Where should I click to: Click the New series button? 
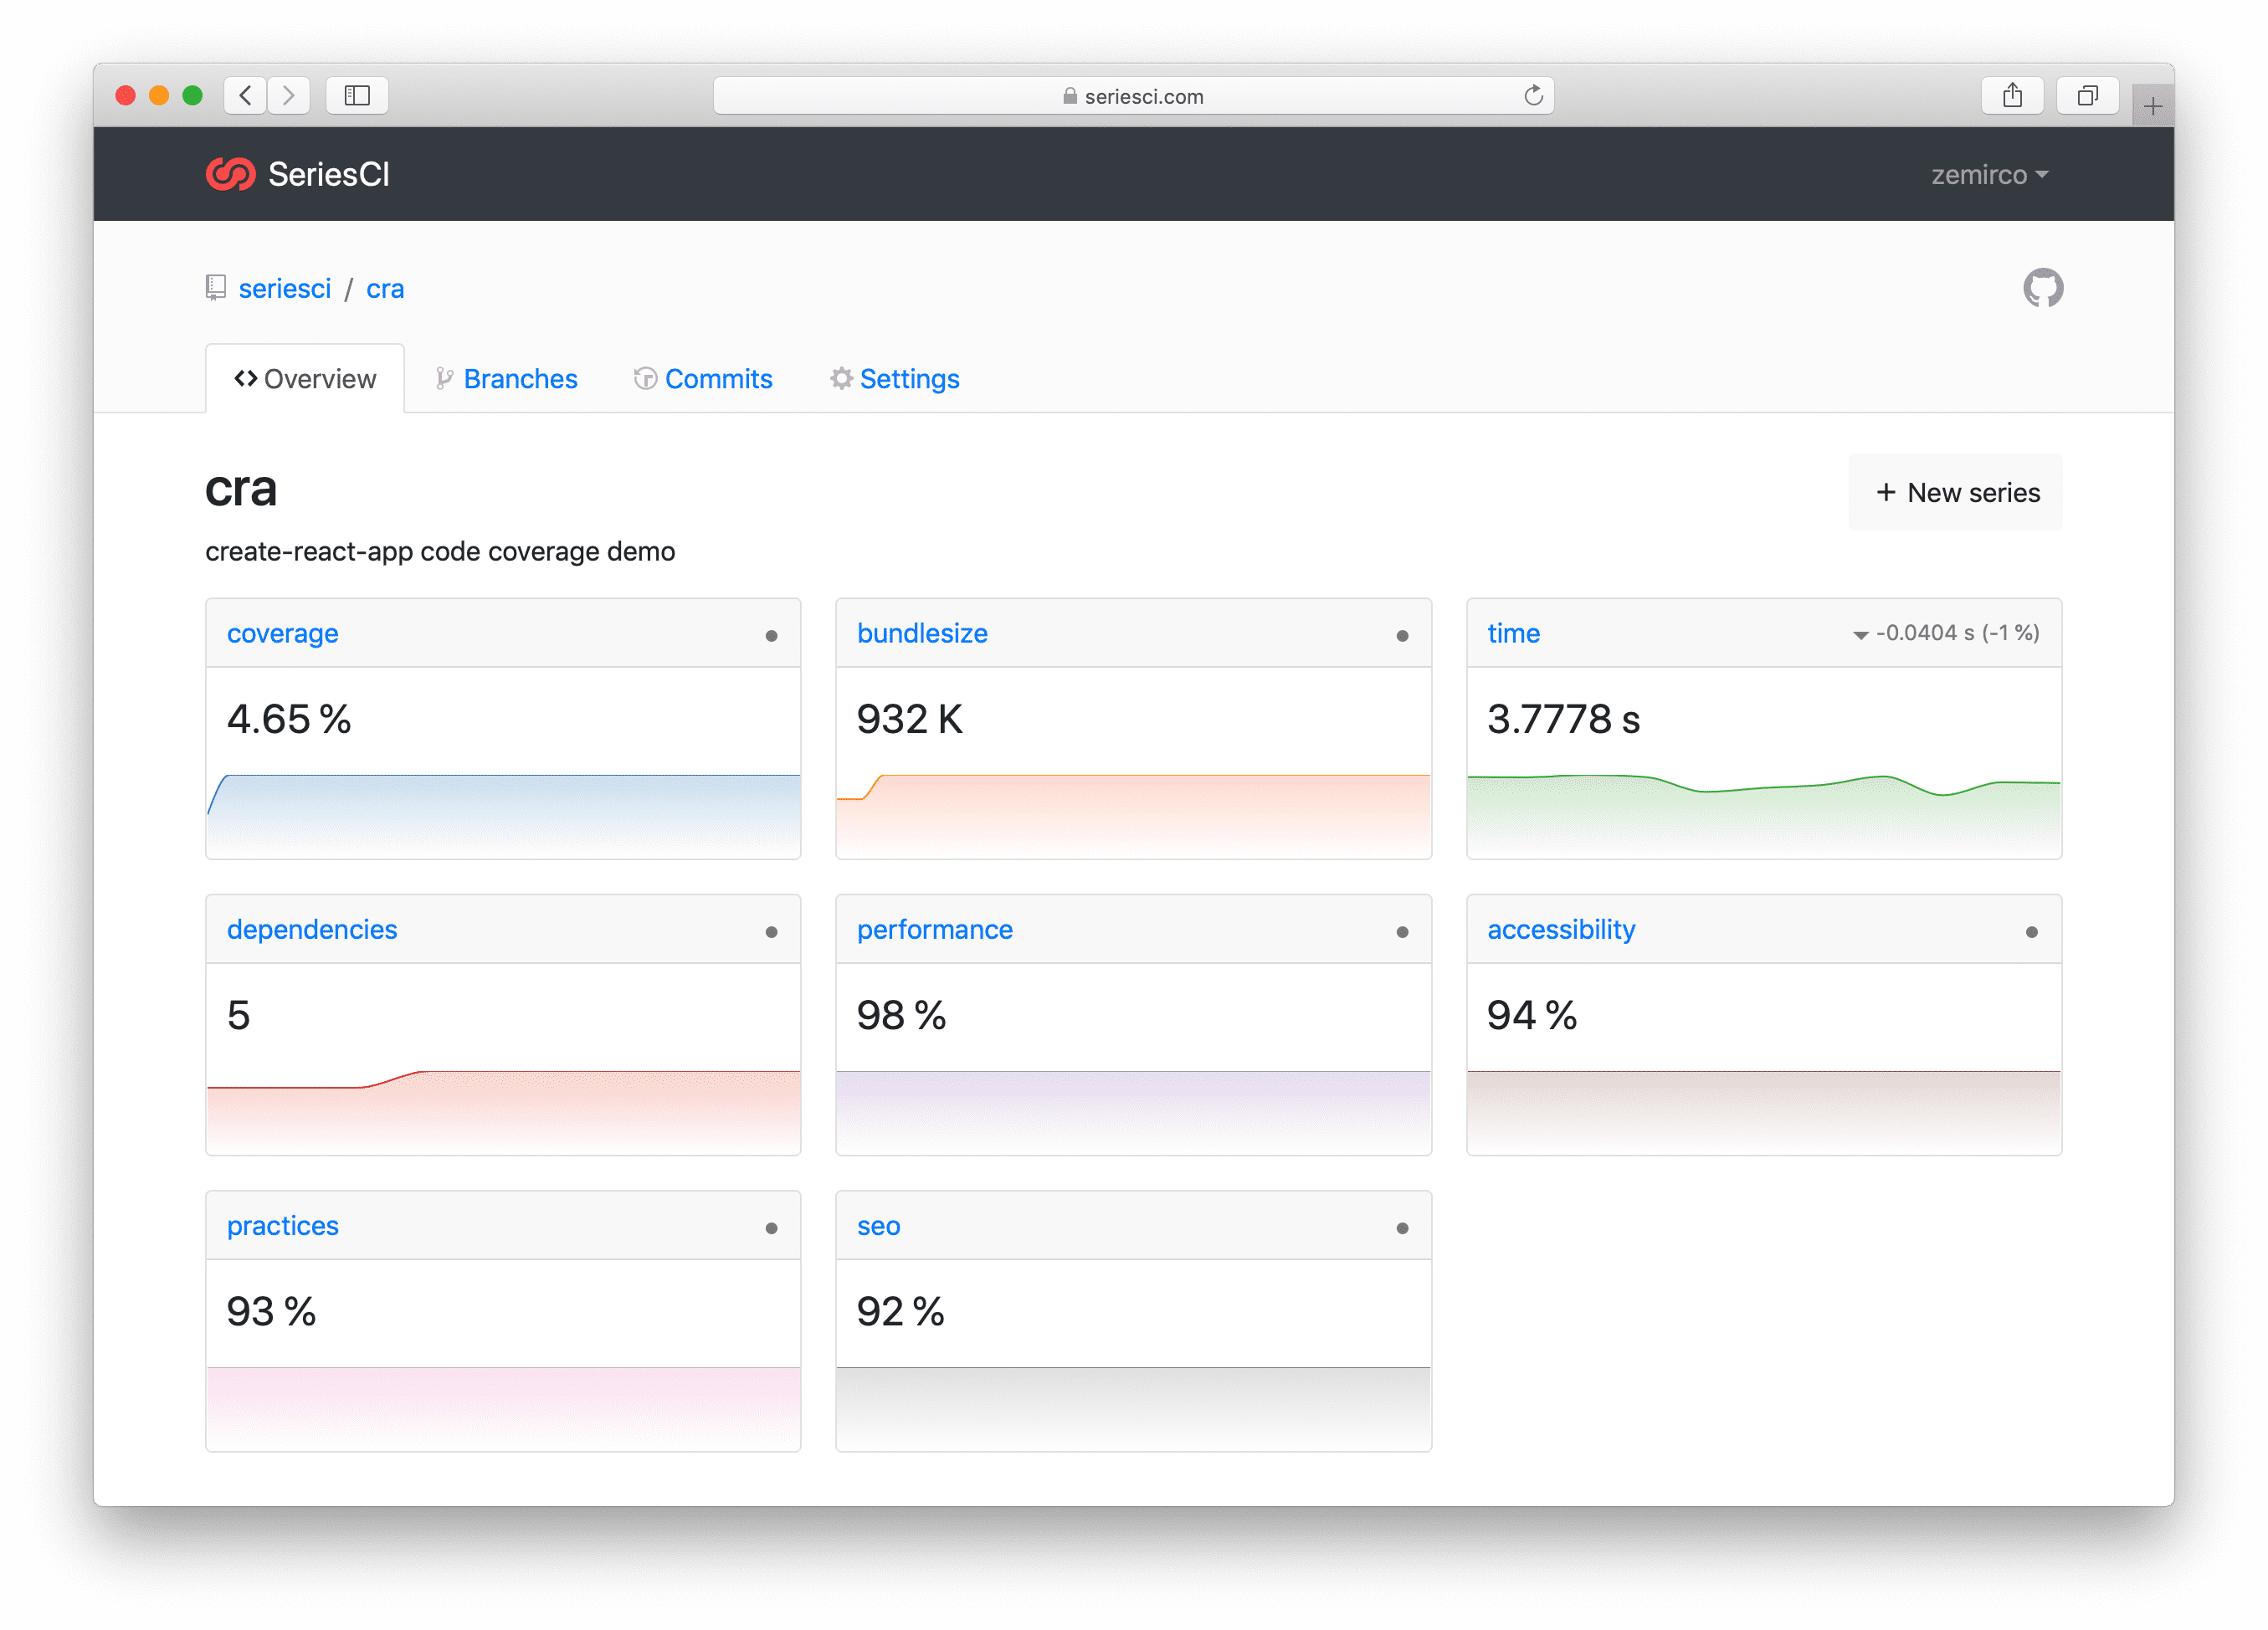point(1955,492)
